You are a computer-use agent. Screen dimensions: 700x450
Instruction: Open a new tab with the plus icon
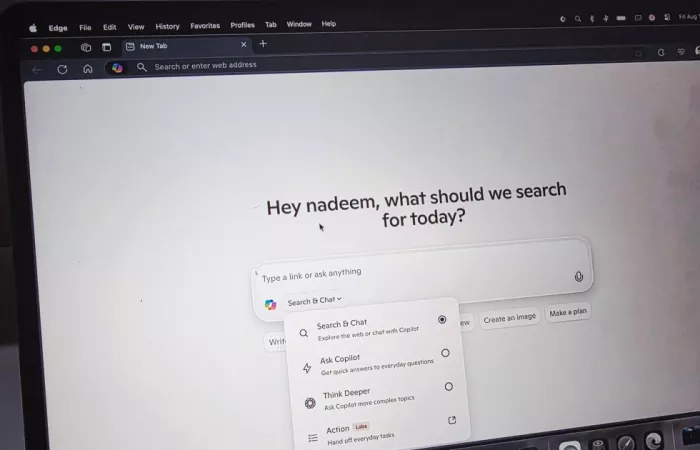[x=263, y=44]
